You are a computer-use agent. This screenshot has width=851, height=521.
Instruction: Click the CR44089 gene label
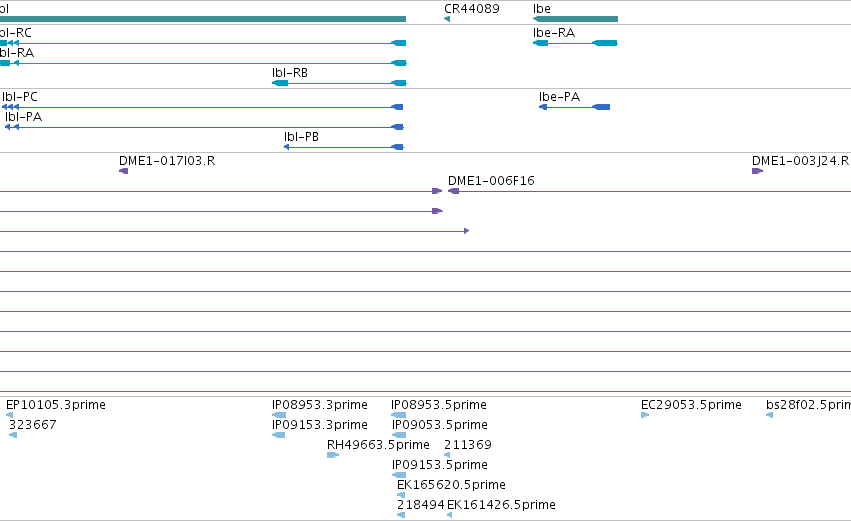pyautogui.click(x=472, y=9)
